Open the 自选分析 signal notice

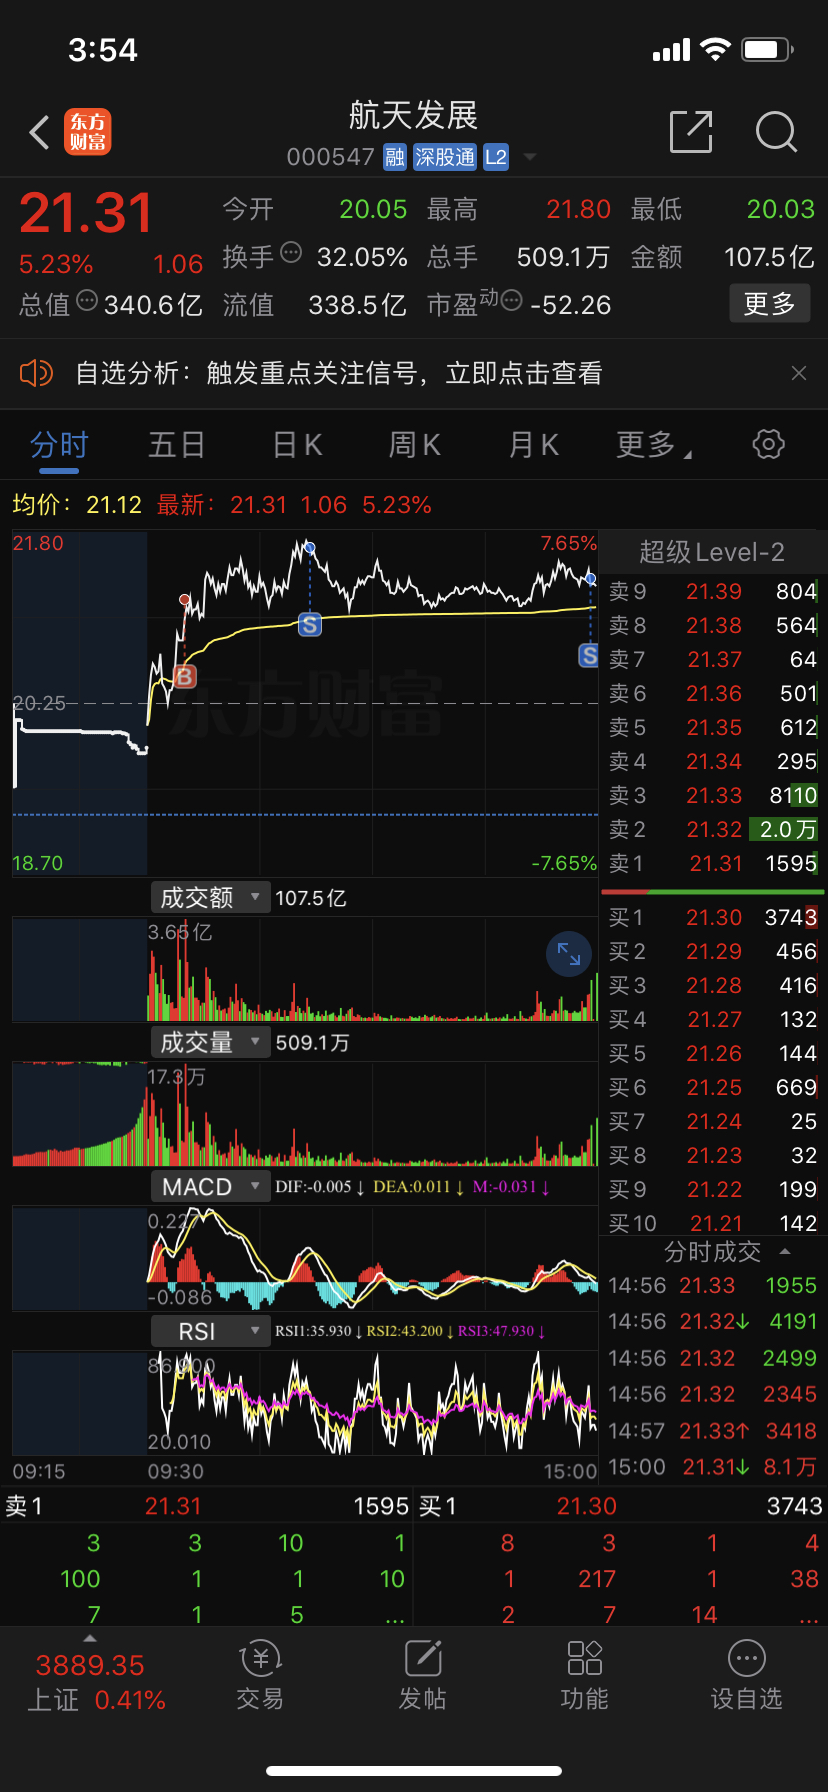[339, 373]
